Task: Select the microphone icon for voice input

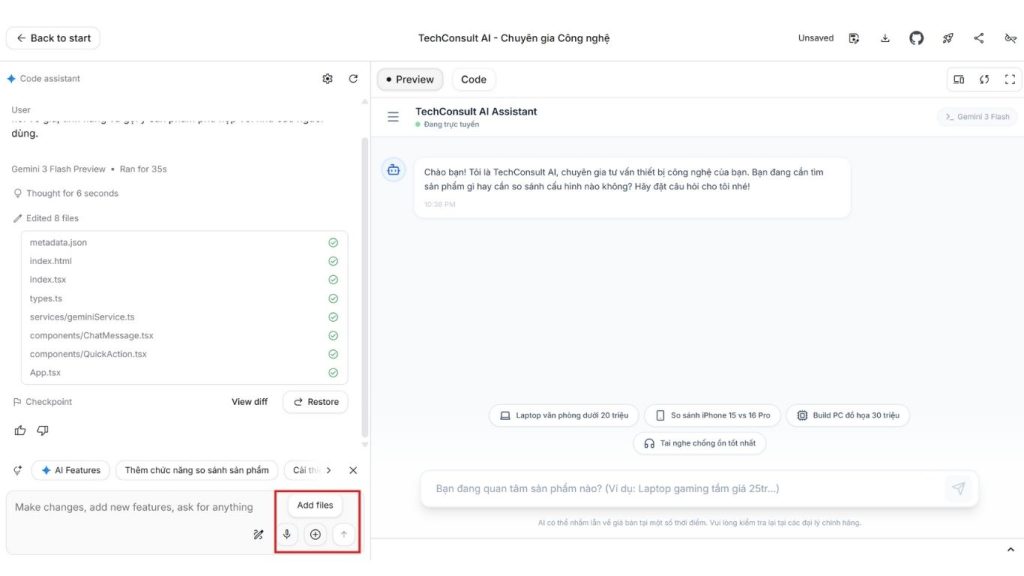Action: [286, 533]
